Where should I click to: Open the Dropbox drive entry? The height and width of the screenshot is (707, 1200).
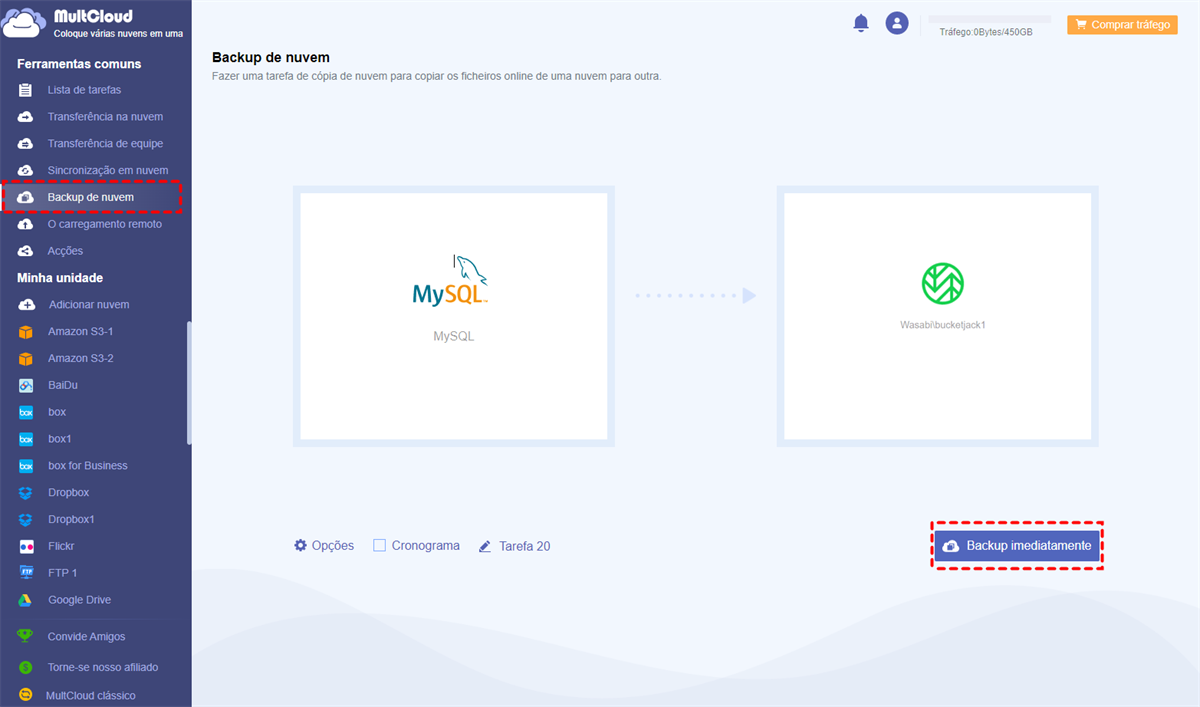[69, 493]
